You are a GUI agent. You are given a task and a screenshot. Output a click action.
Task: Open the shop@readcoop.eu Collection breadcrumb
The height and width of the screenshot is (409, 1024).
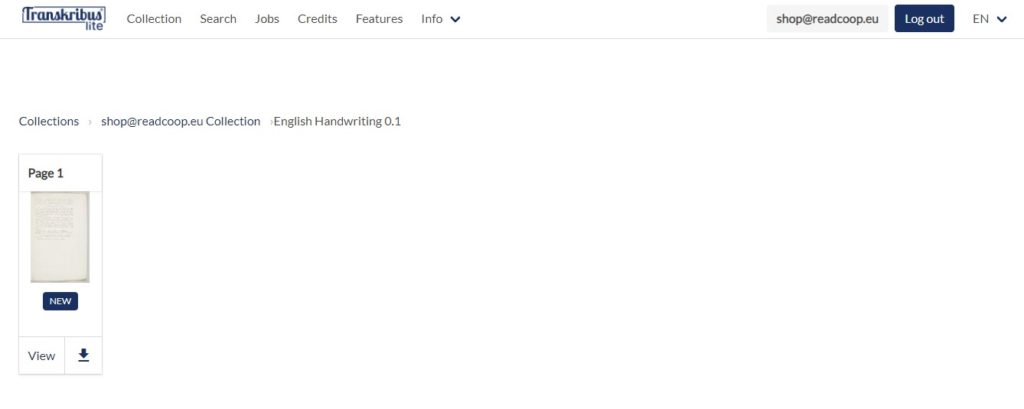click(x=180, y=122)
